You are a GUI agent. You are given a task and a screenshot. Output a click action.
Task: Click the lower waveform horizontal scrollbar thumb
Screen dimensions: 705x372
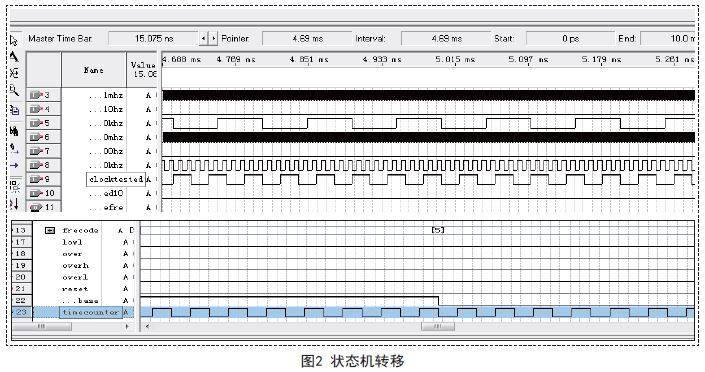tap(437, 327)
